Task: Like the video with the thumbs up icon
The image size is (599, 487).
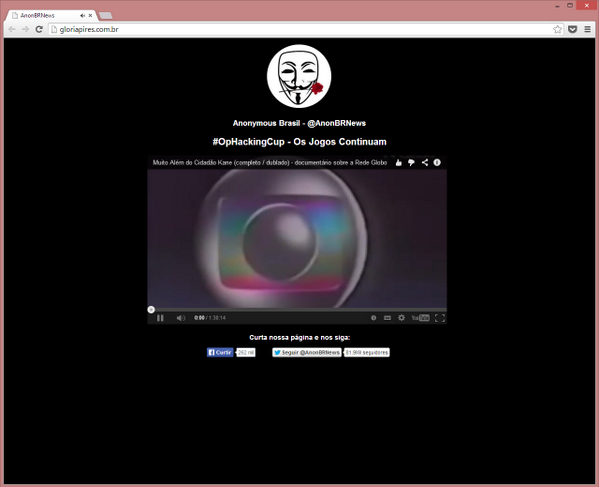Action: (x=398, y=163)
